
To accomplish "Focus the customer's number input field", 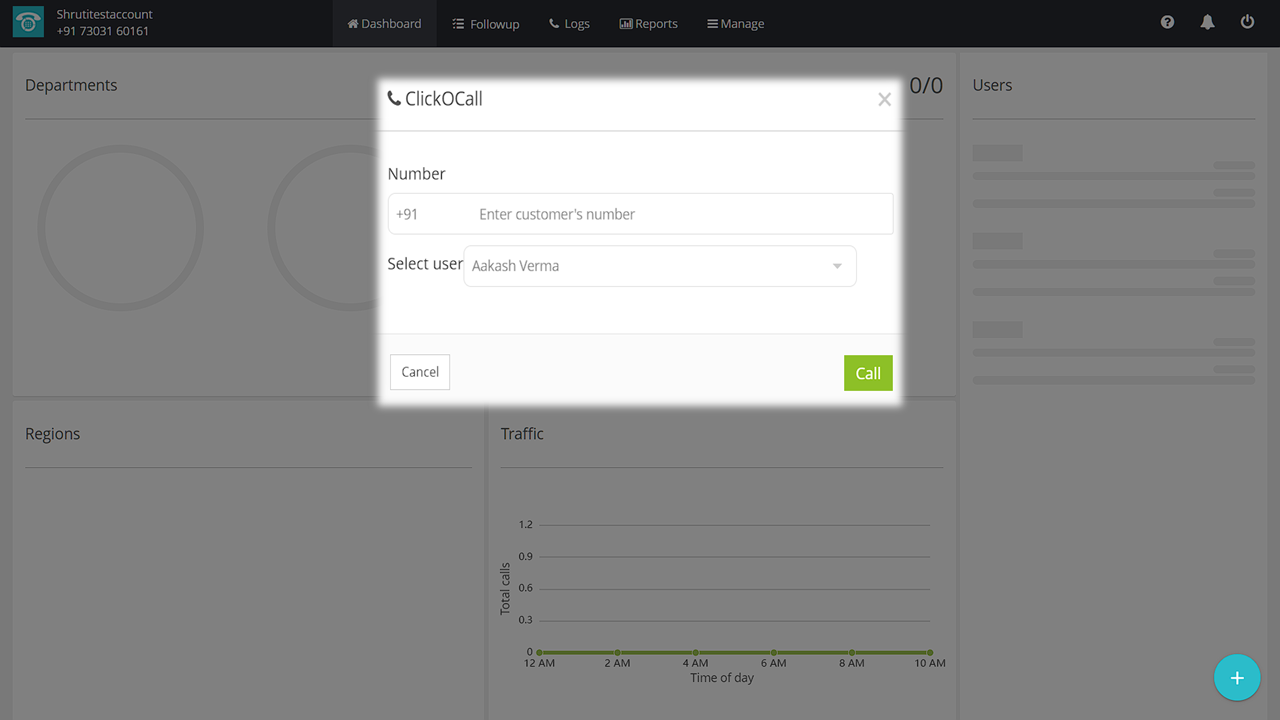I will coord(680,214).
